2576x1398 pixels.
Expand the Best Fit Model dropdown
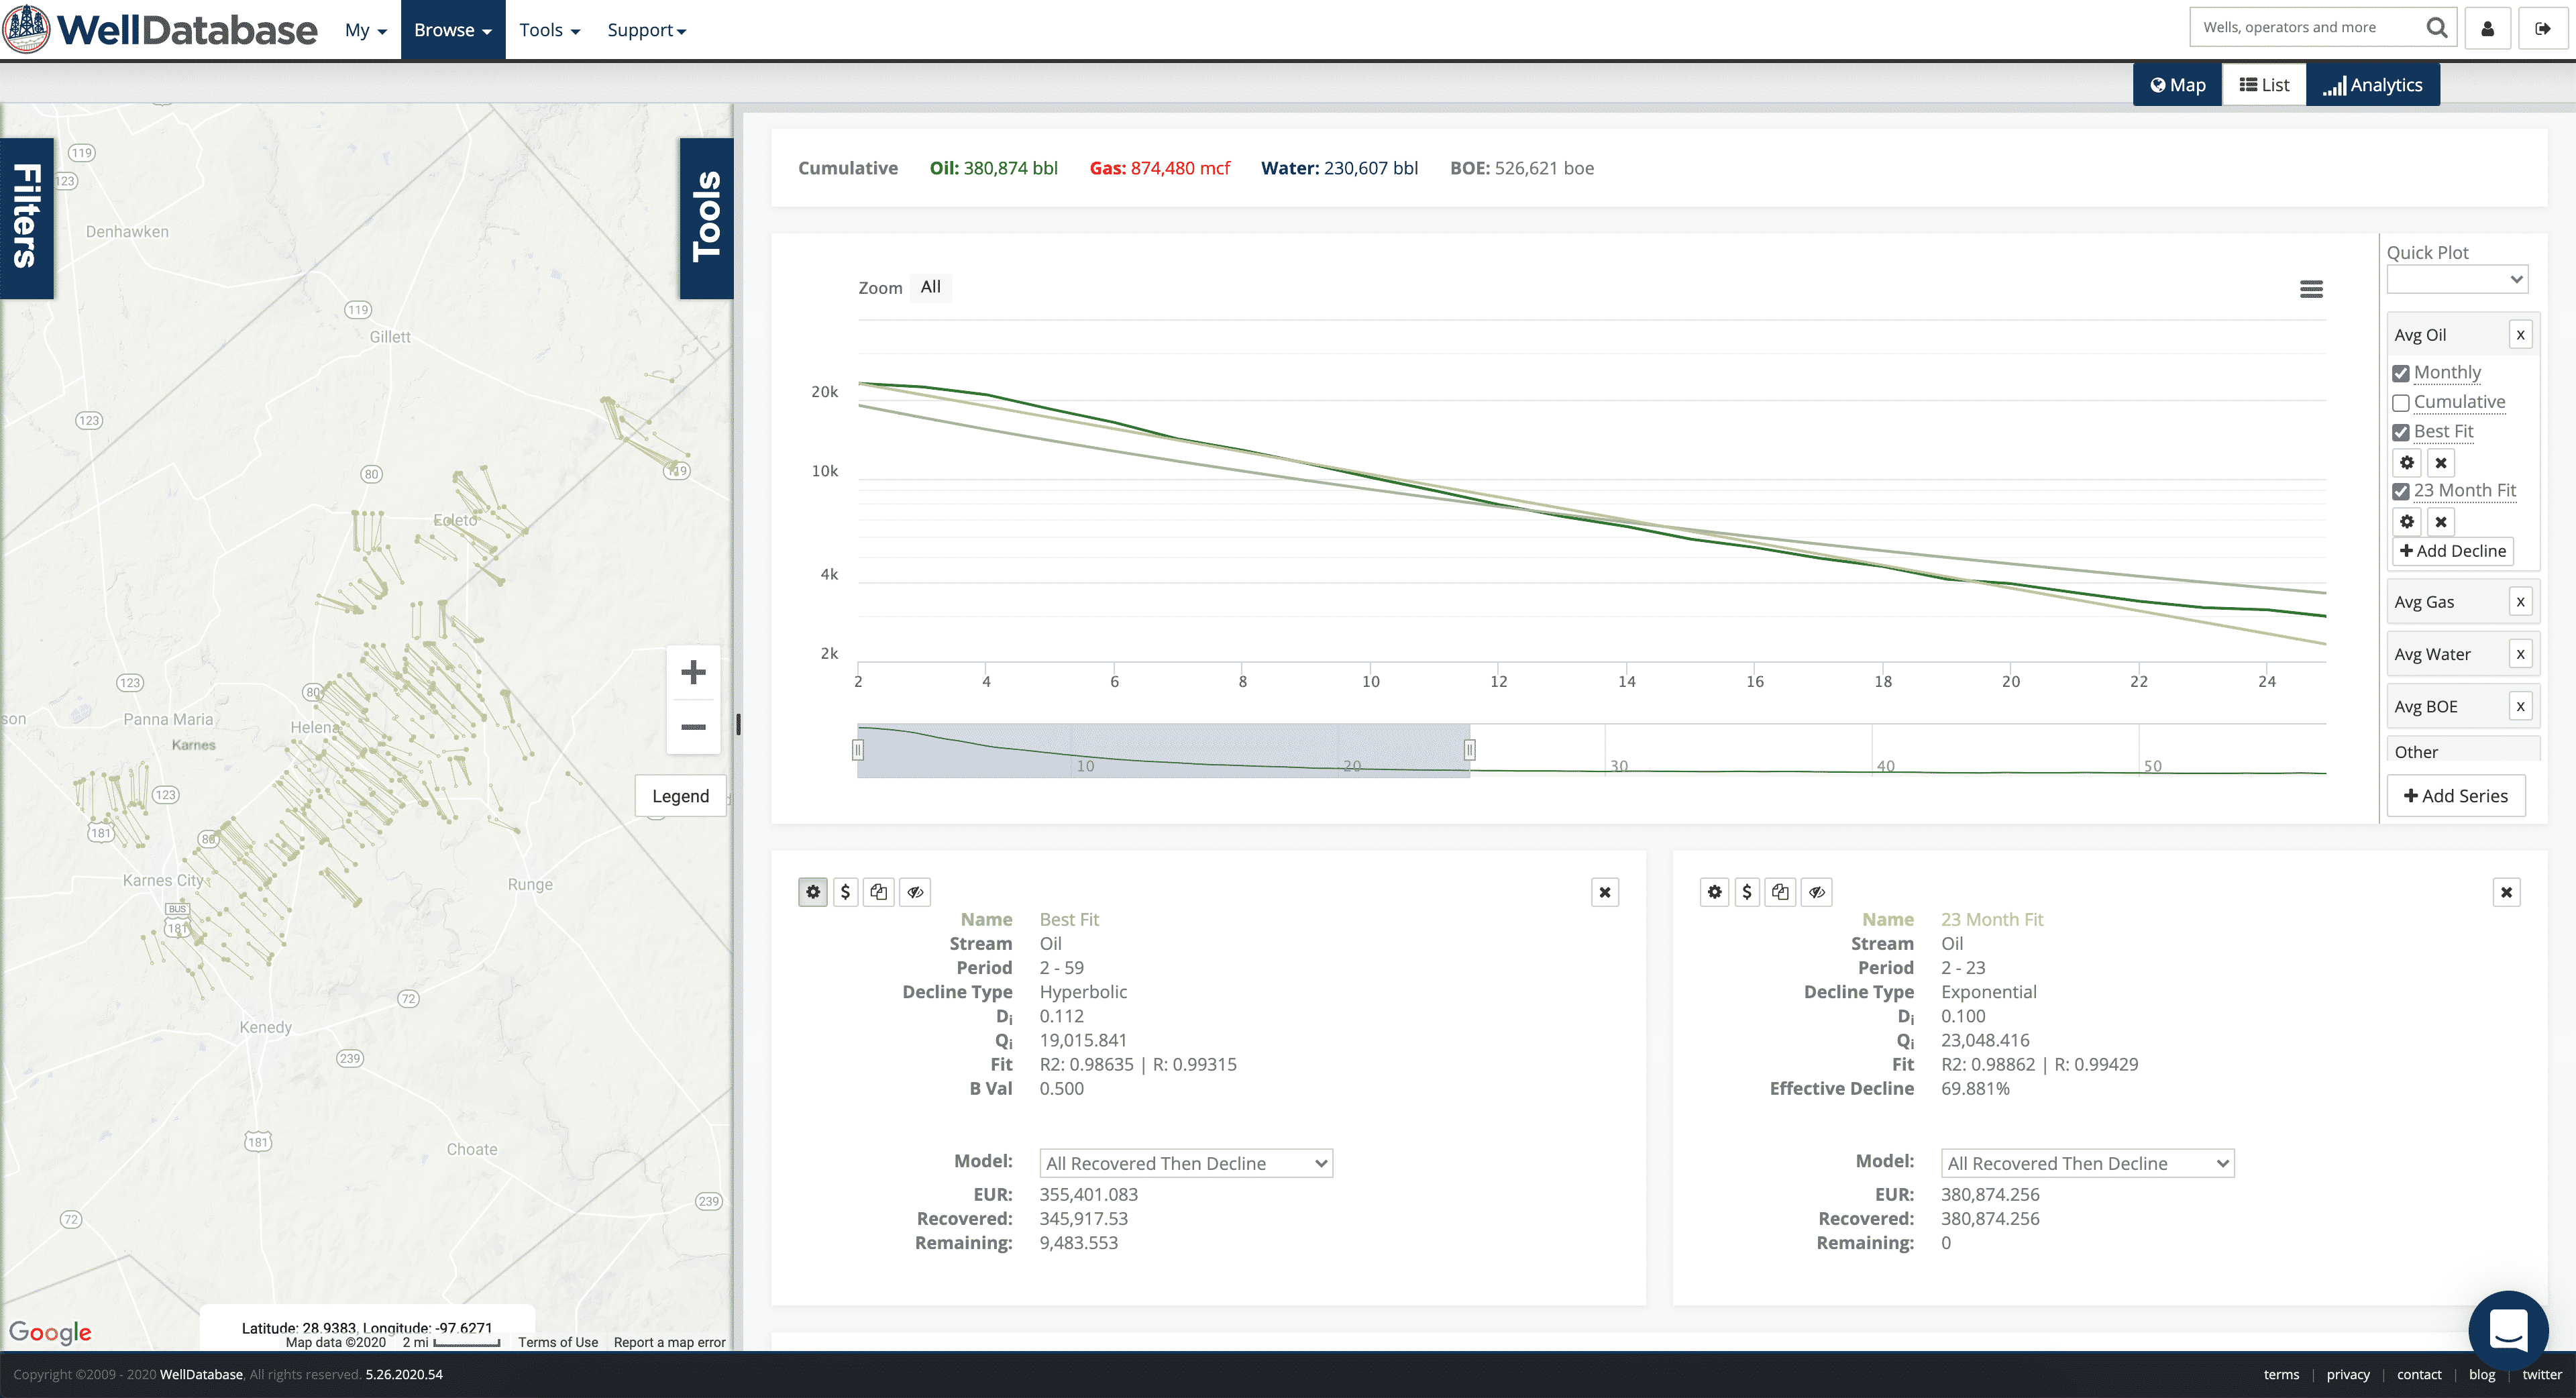[1186, 1163]
